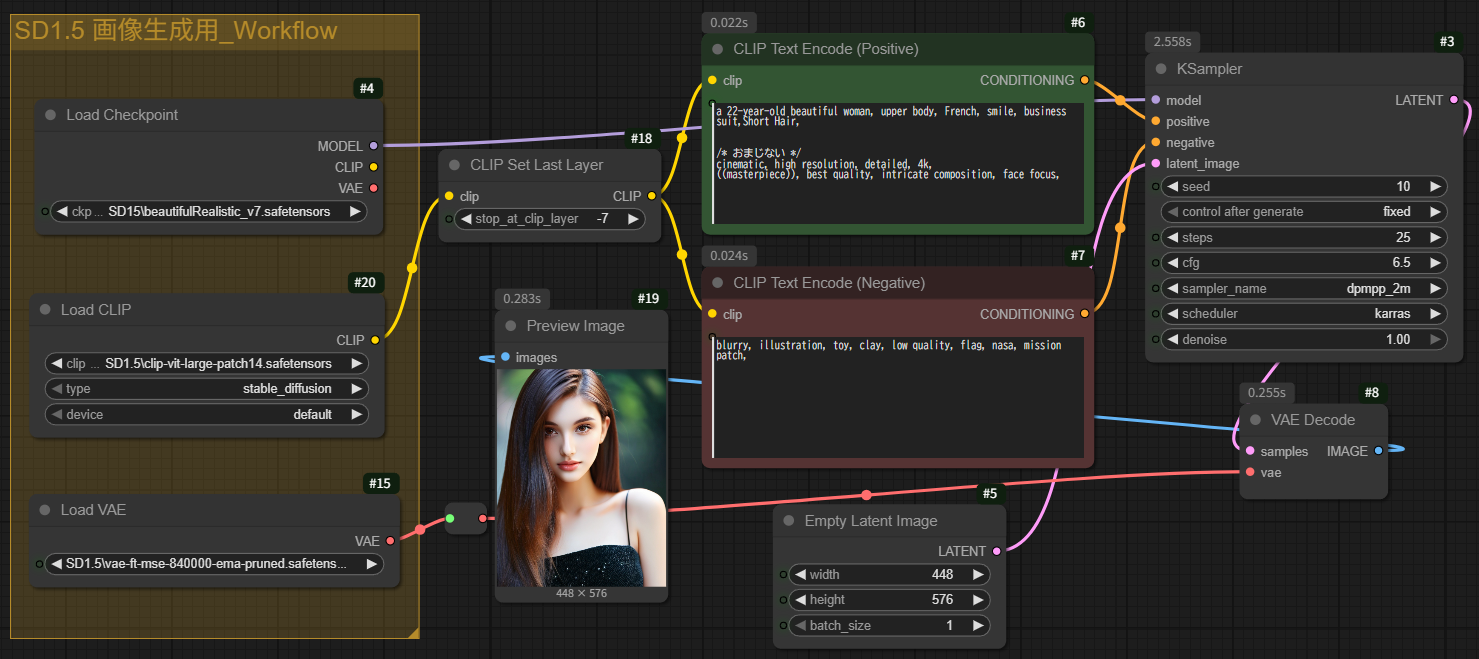Screen dimensions: 1479x659
Task: Click the generated woman preview image
Action: tap(582, 477)
